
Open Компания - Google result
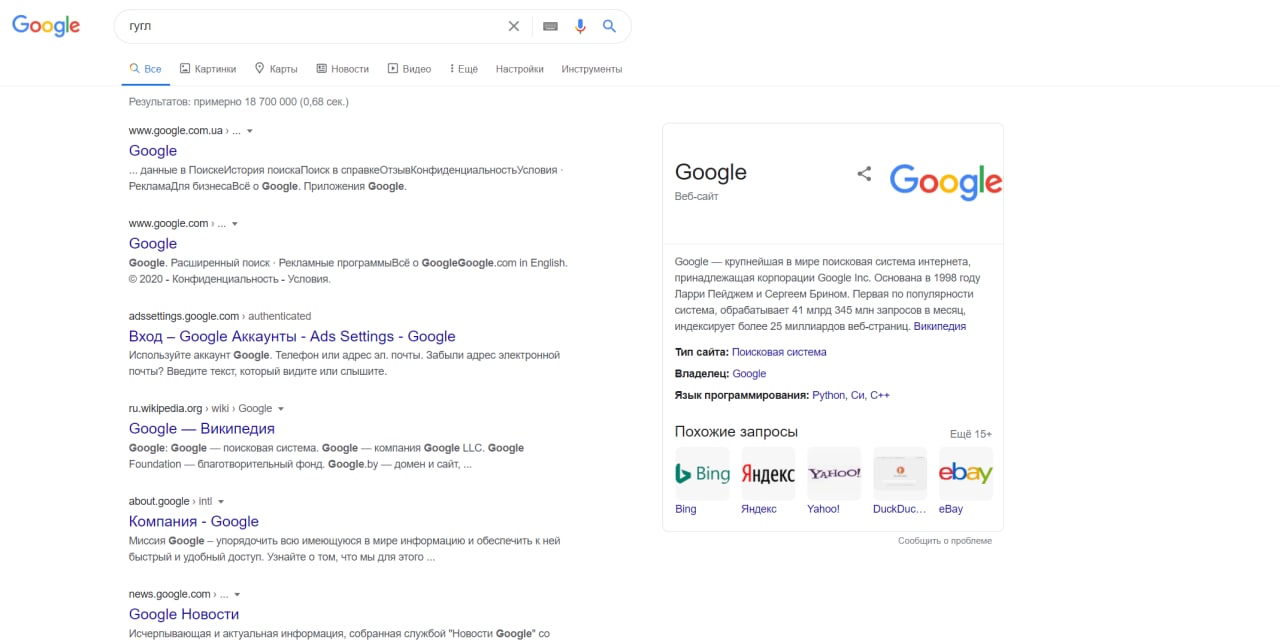(194, 521)
